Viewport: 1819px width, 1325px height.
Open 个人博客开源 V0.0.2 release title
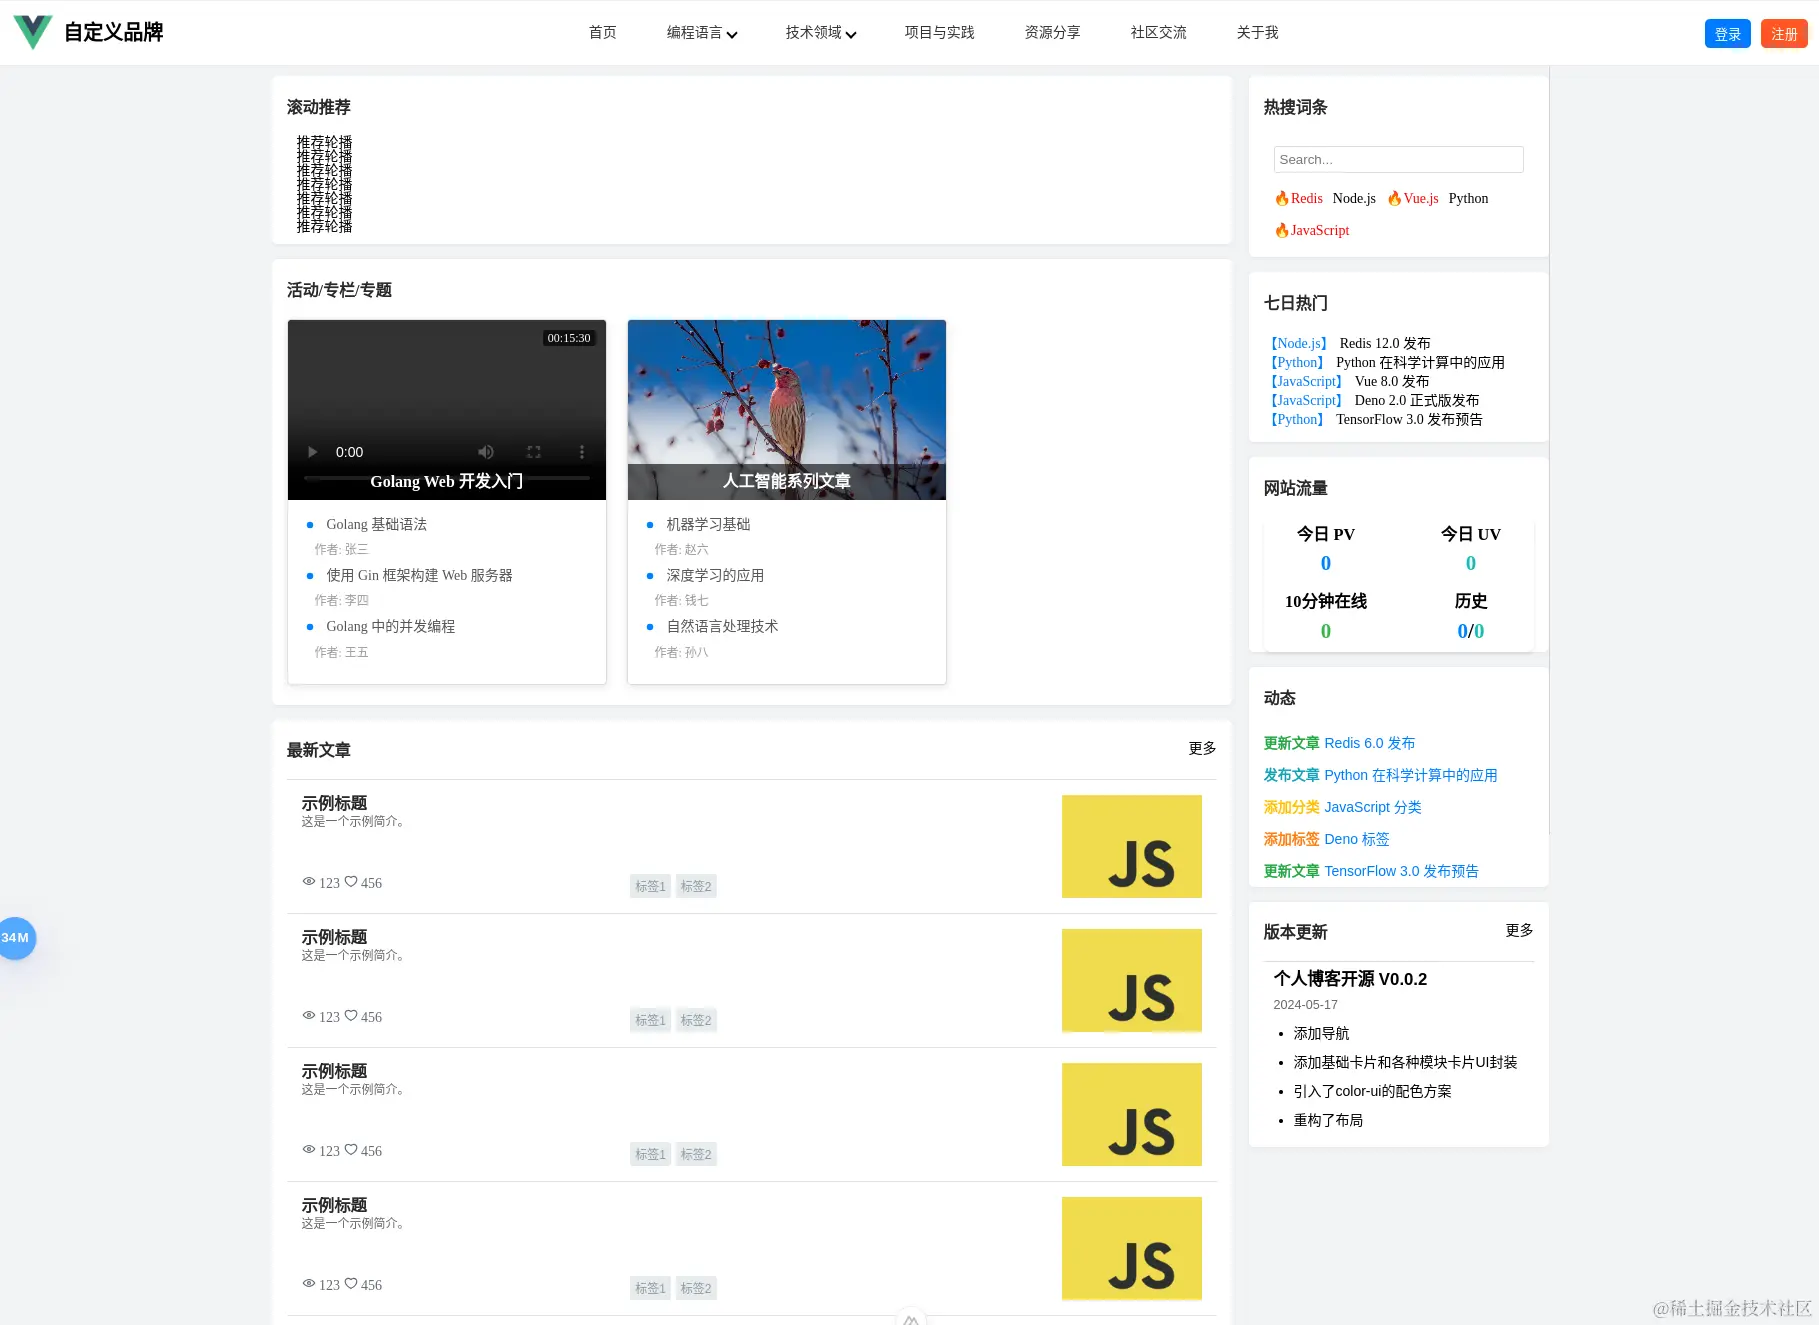pyautogui.click(x=1350, y=979)
